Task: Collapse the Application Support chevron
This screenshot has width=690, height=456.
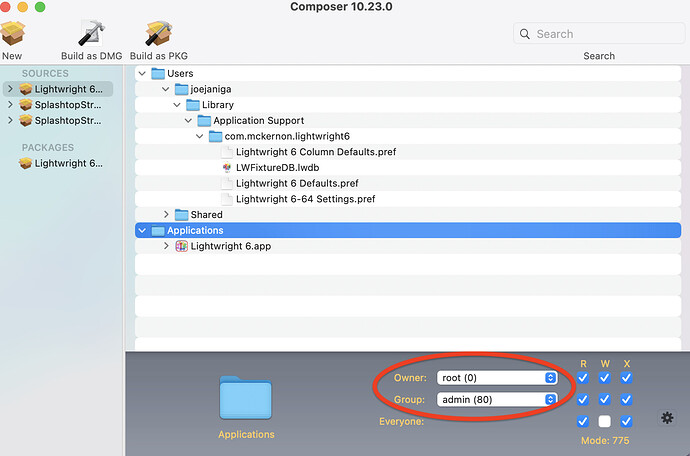Action: click(x=188, y=120)
